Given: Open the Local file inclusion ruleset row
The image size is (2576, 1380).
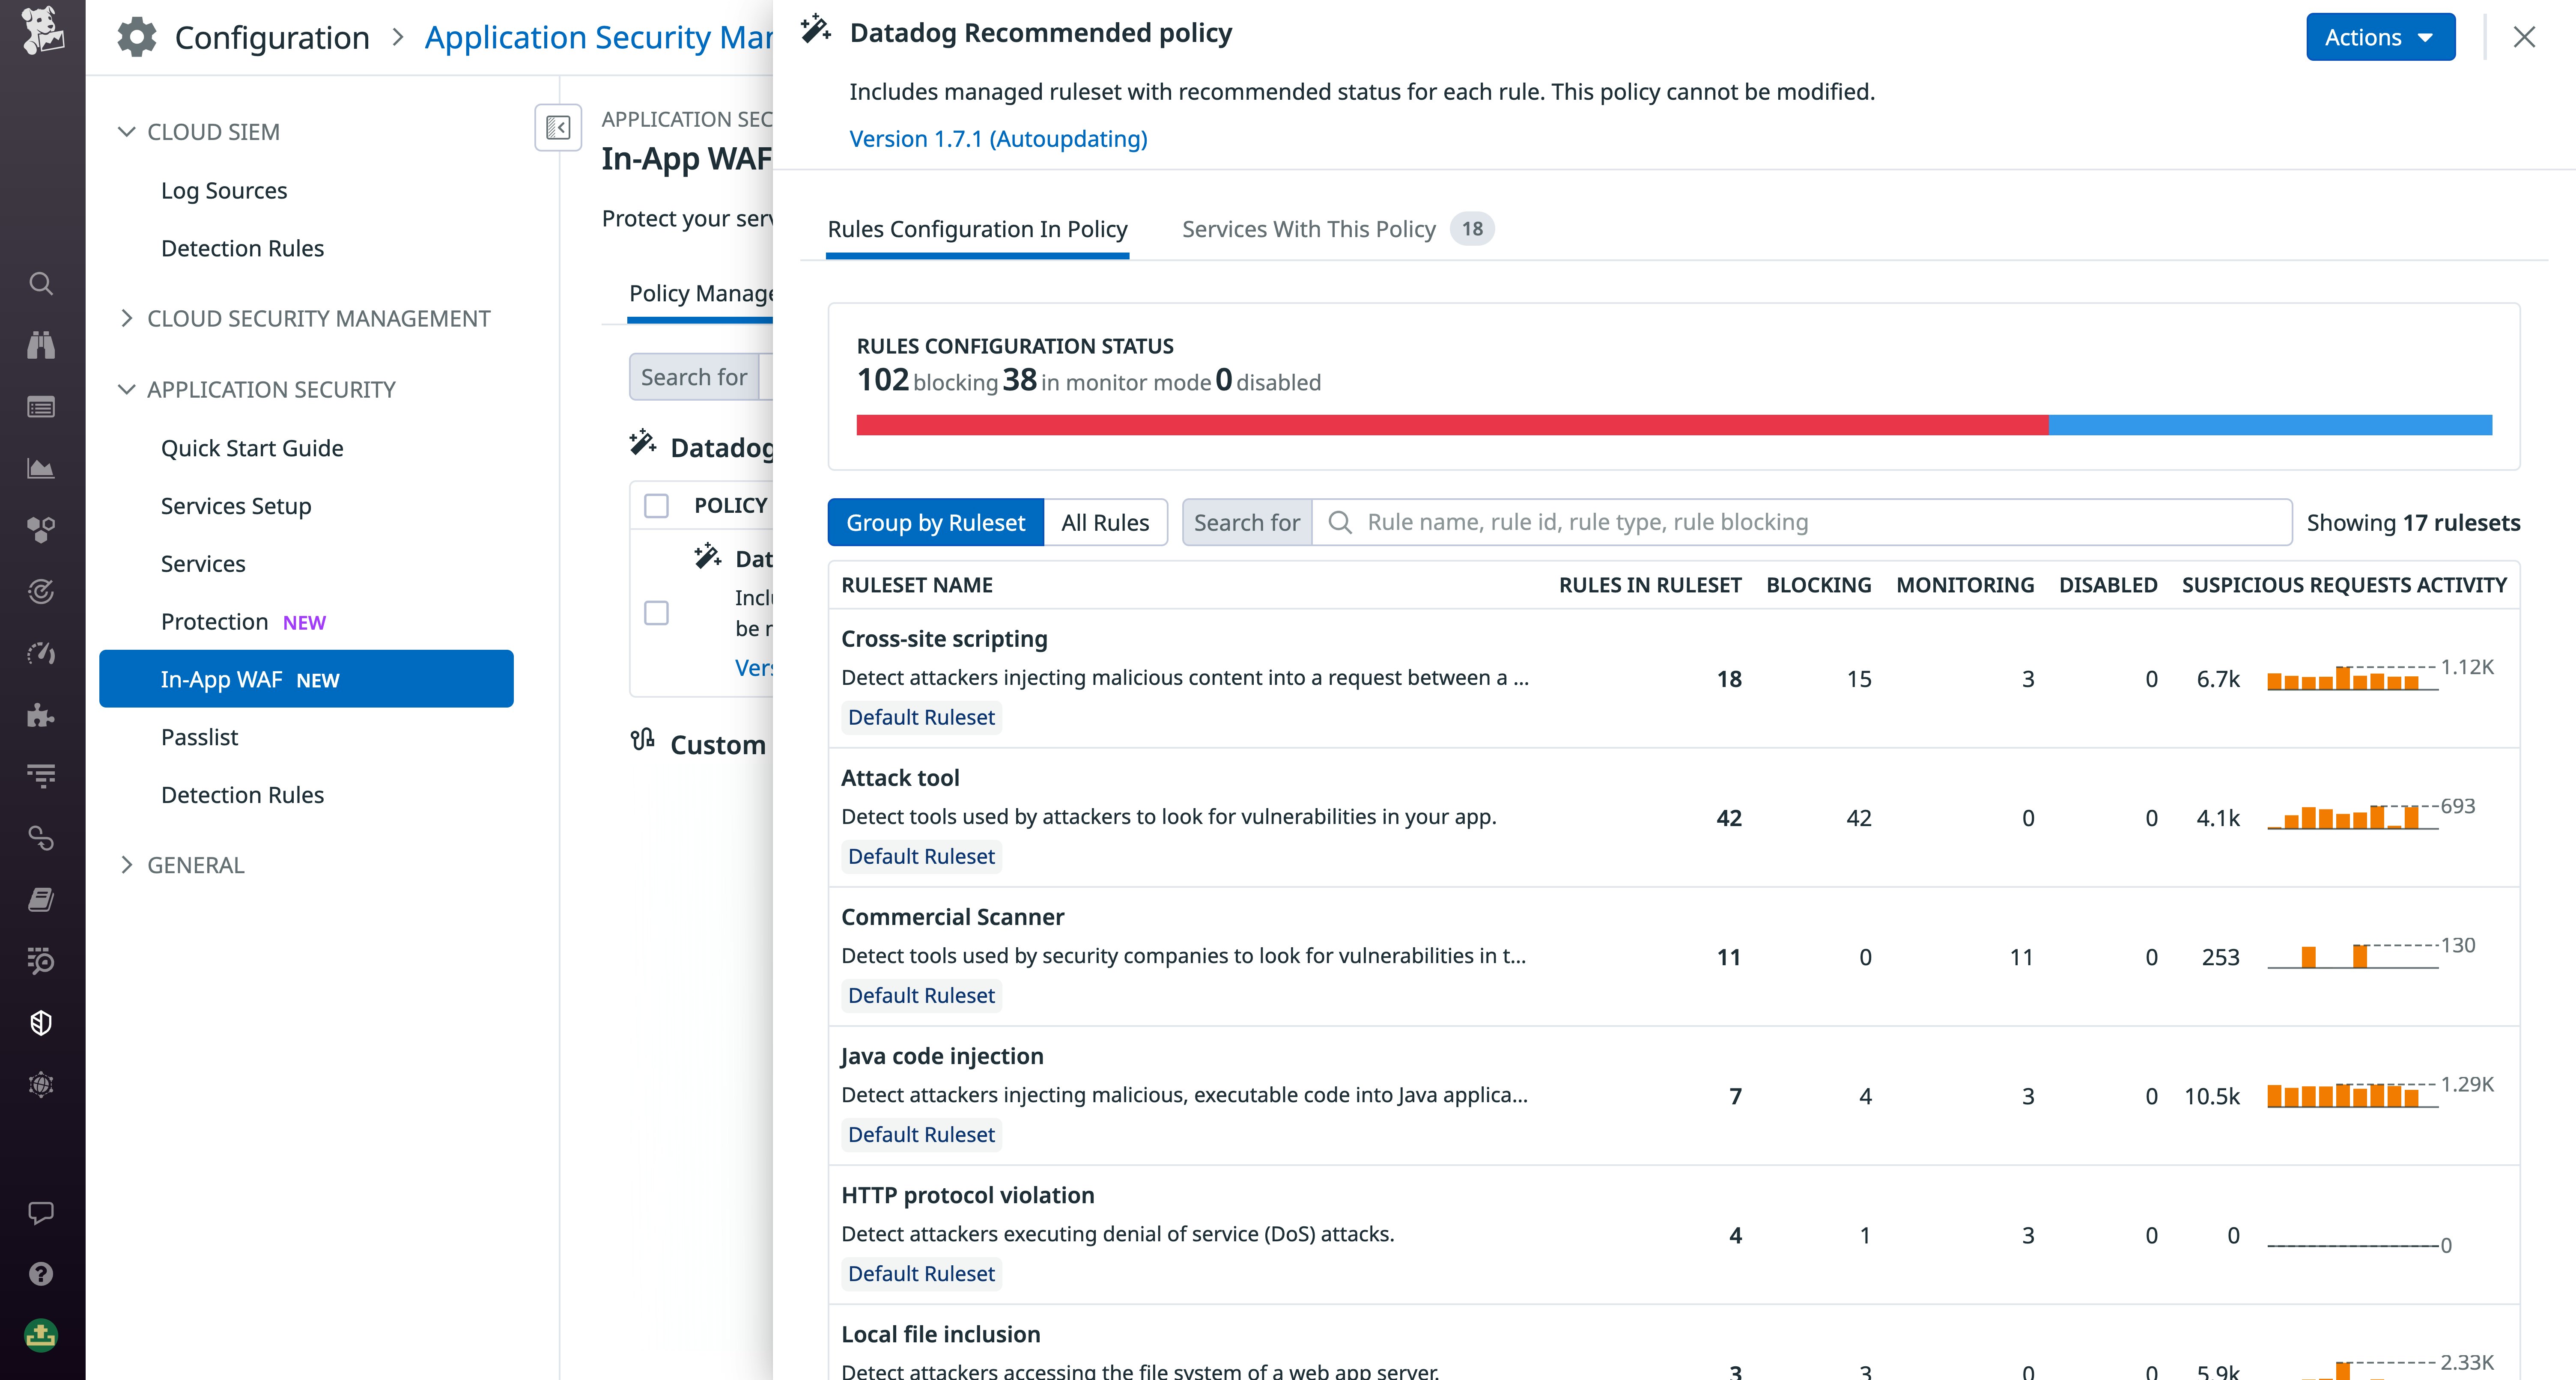Looking at the screenshot, I should [1674, 1342].
